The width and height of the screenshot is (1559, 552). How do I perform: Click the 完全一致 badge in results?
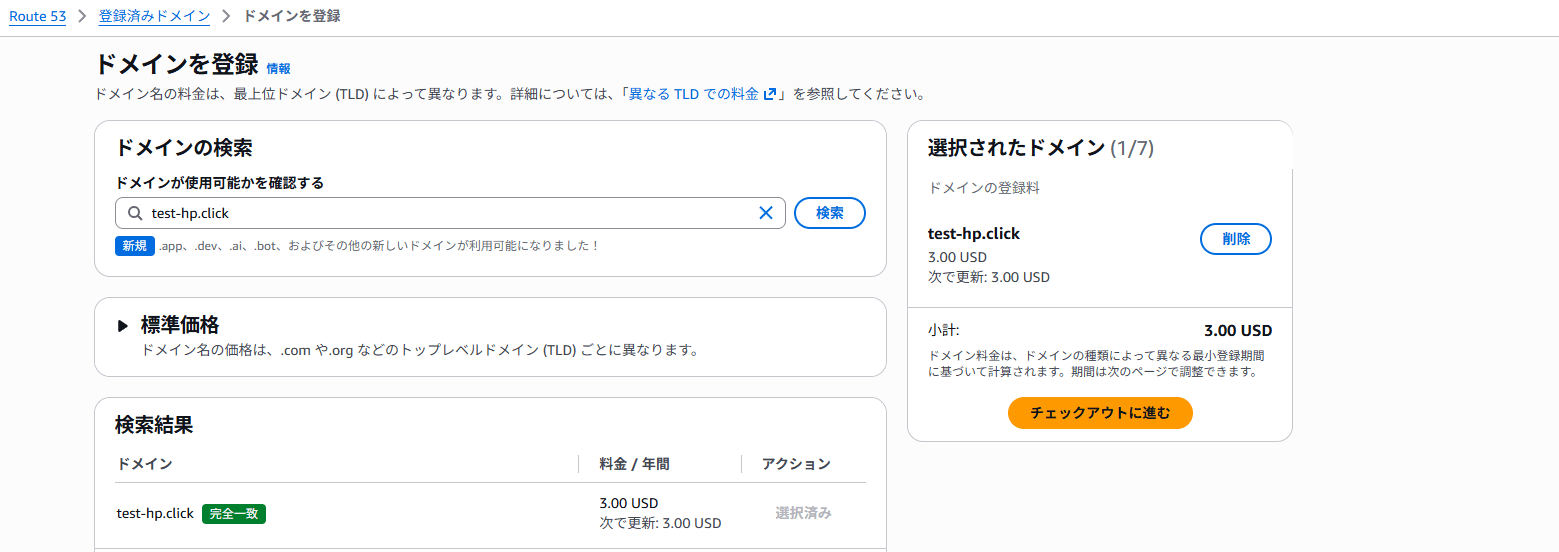click(x=234, y=514)
